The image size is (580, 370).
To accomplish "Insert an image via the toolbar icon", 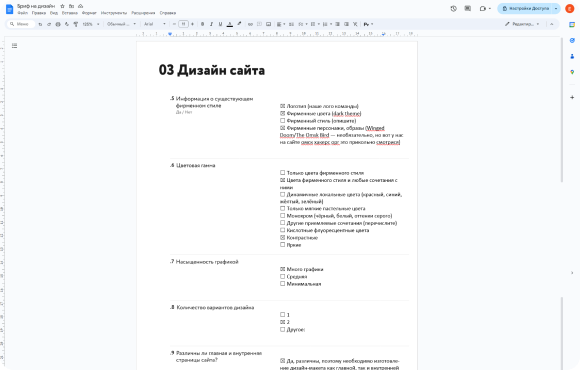I will click(x=269, y=24).
